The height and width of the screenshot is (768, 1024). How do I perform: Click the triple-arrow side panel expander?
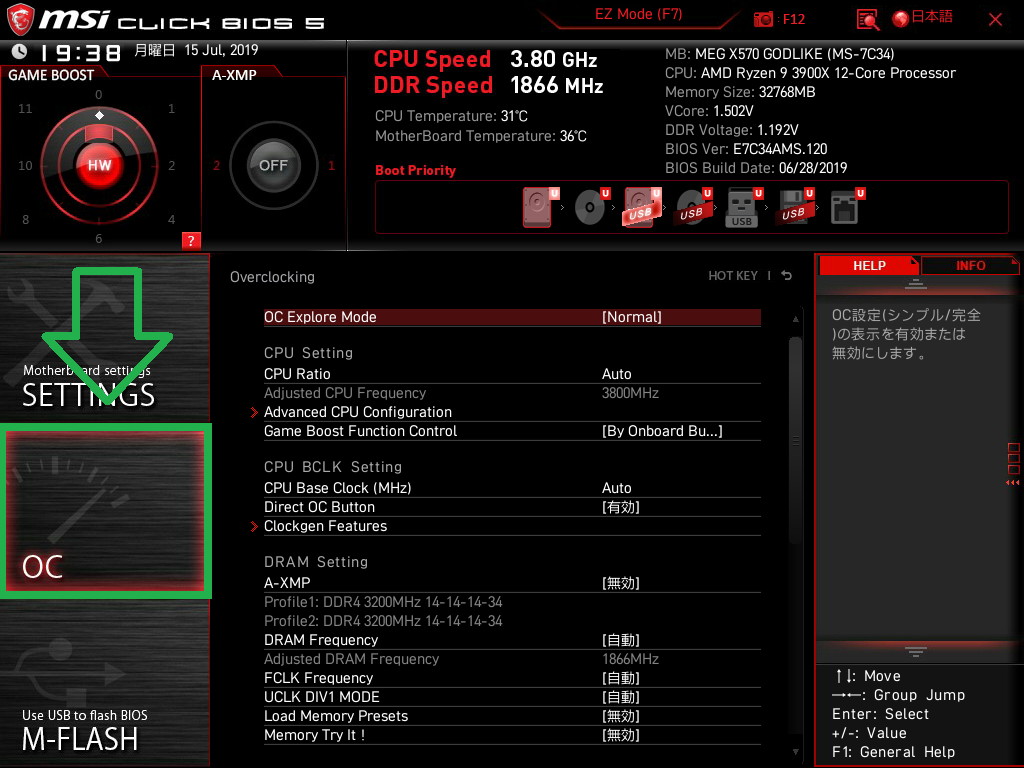click(x=1012, y=483)
